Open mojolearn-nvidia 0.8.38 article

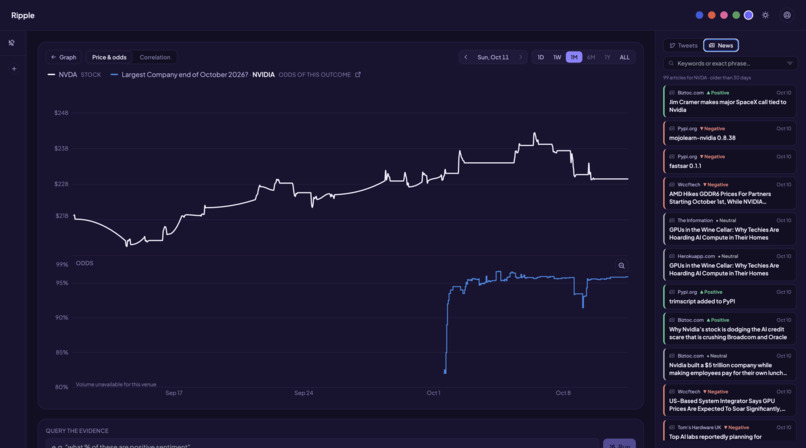(x=730, y=133)
